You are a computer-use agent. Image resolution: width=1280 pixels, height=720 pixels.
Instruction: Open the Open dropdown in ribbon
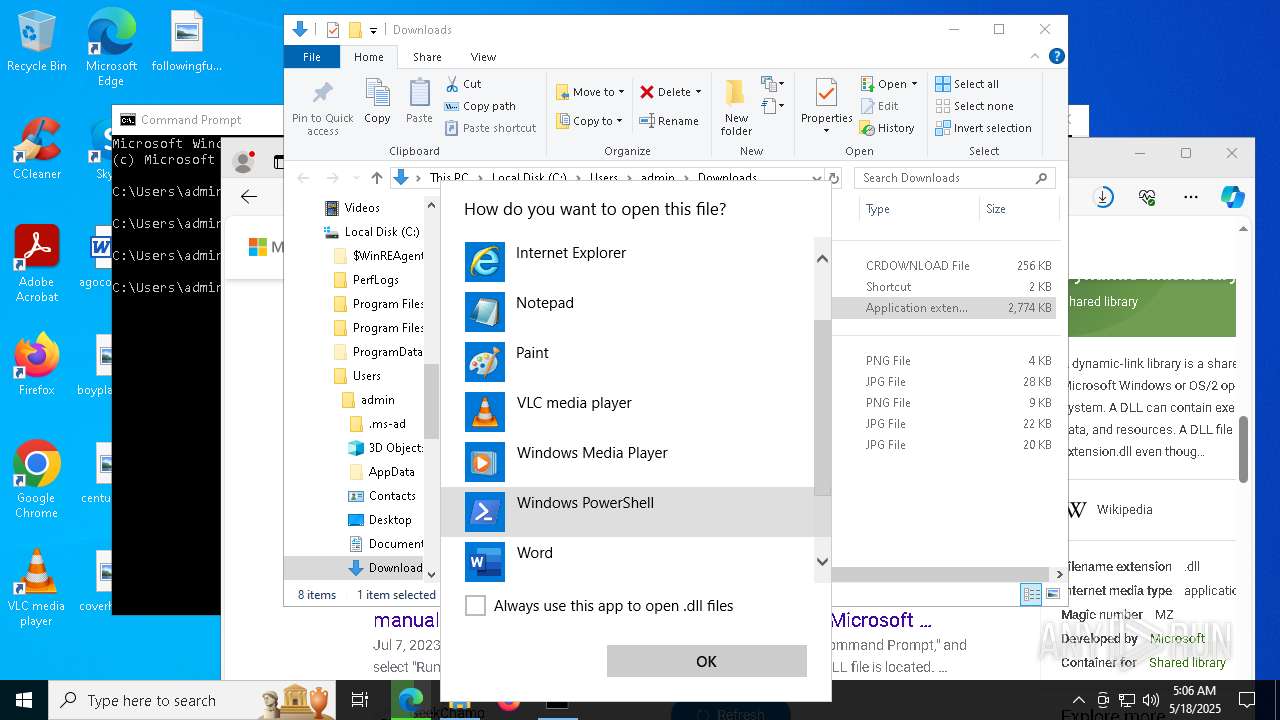(889, 84)
